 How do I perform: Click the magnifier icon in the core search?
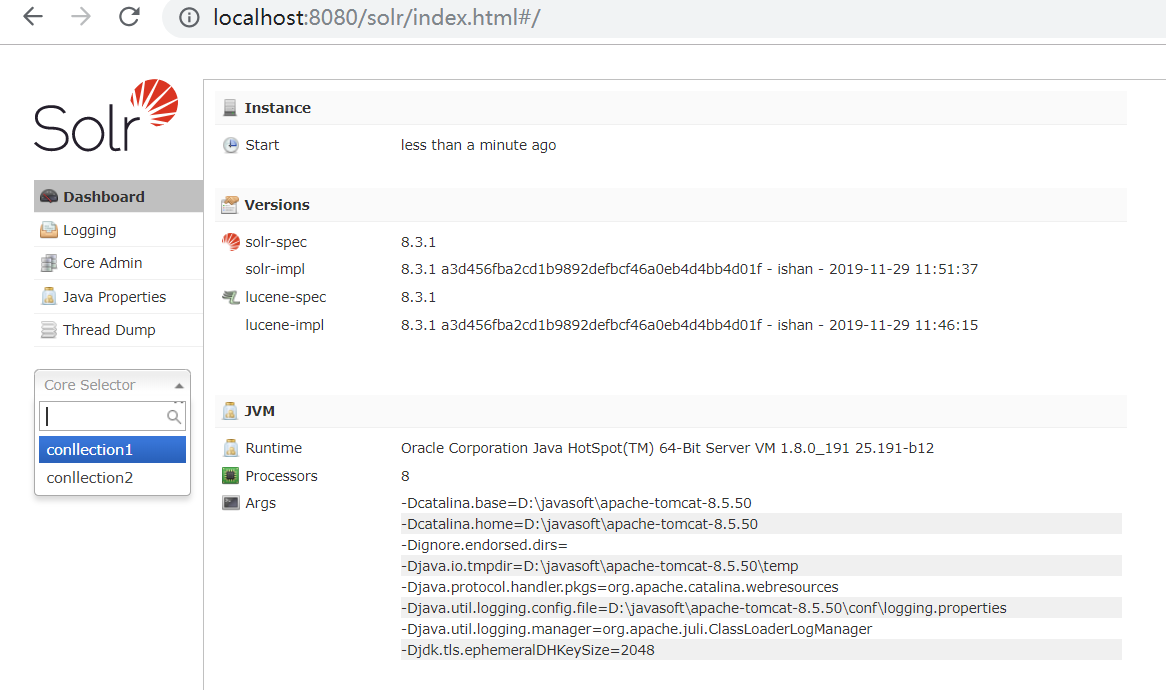tap(173, 416)
